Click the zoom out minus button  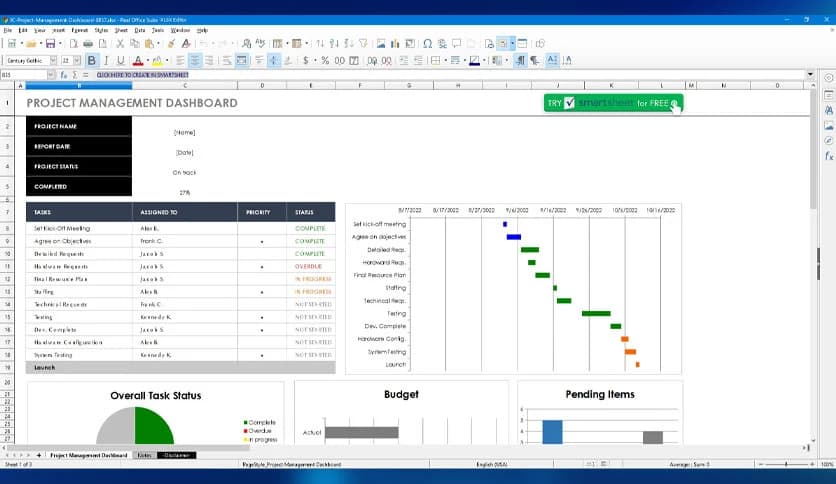761,464
